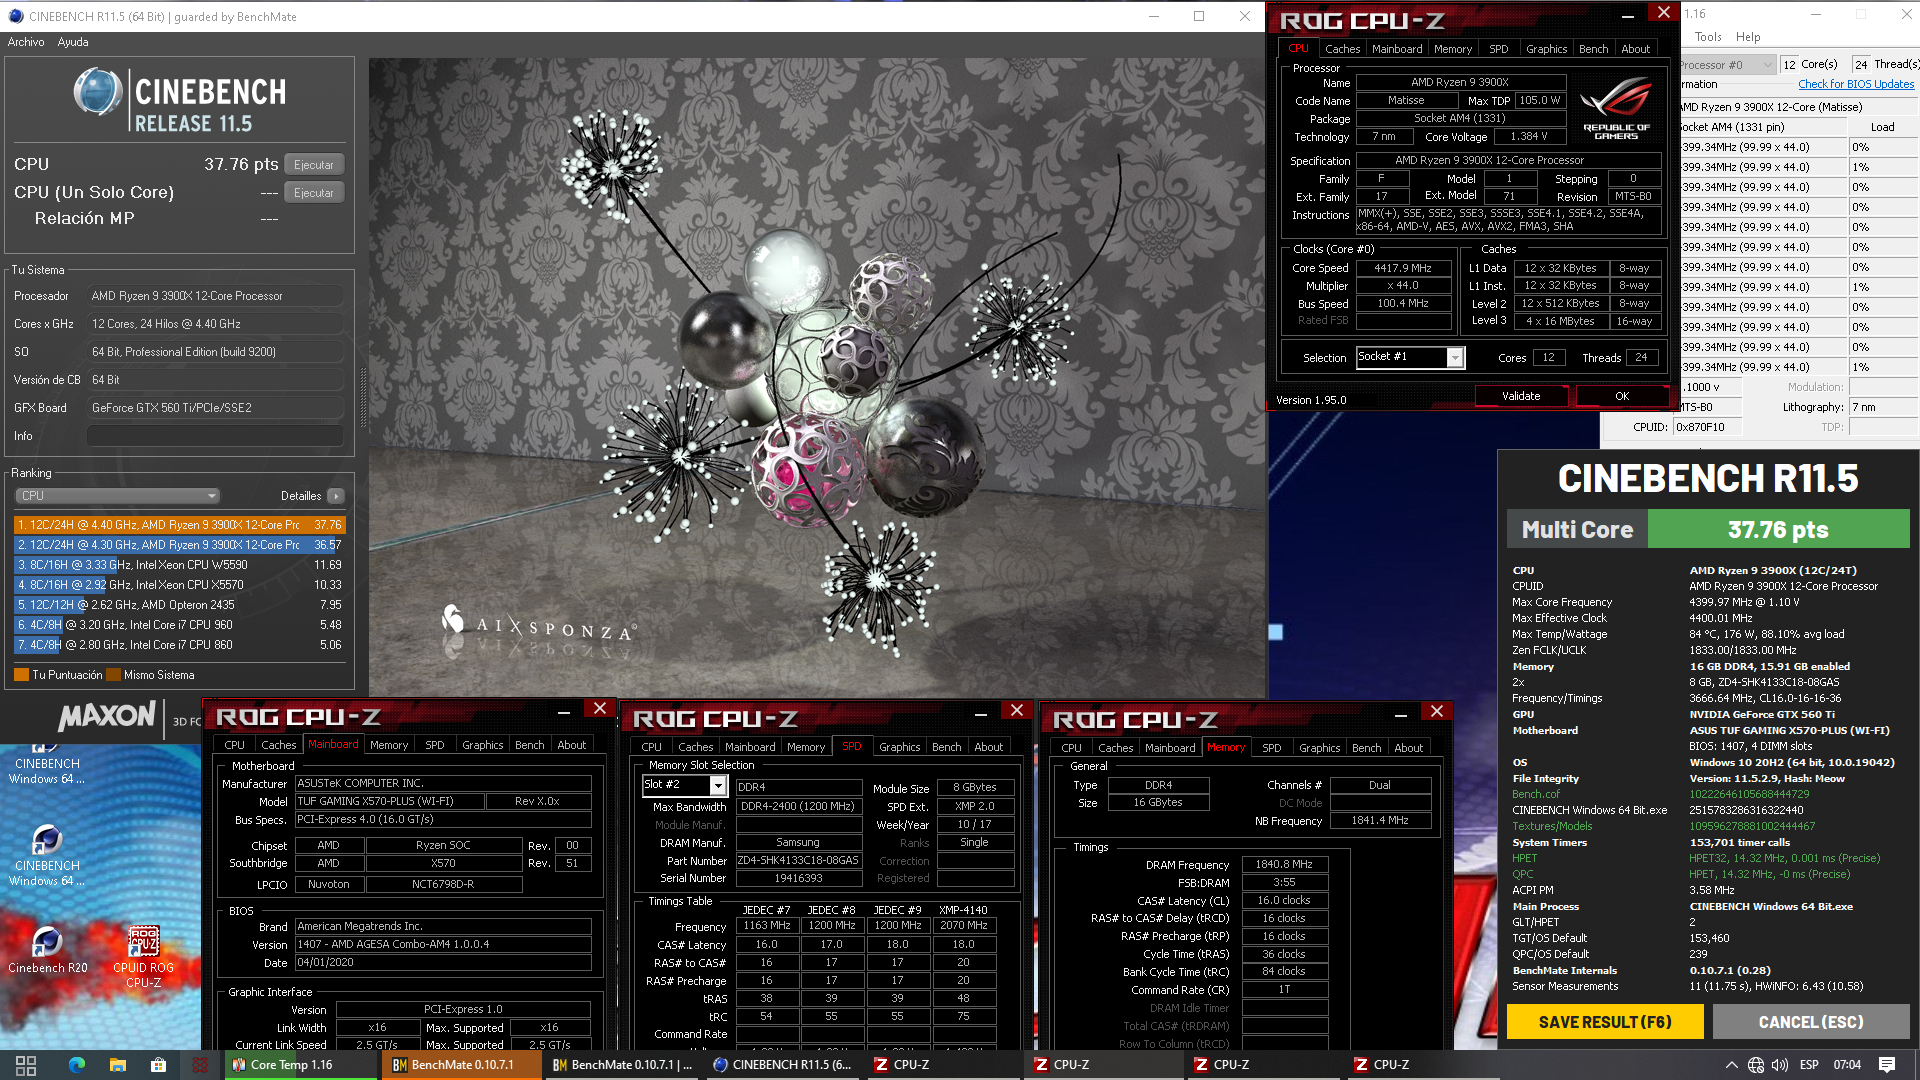Open the Tools menu in Core Temp
The width and height of the screenshot is (1920, 1080).
tap(1708, 37)
